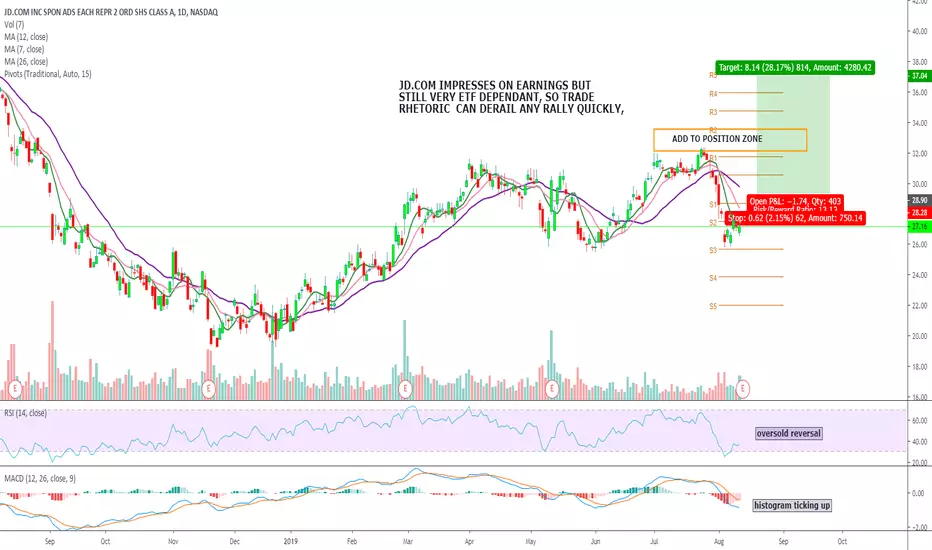The image size is (932, 550).
Task: Click the leftmost earnings E marker before September
Action: click(x=15, y=389)
